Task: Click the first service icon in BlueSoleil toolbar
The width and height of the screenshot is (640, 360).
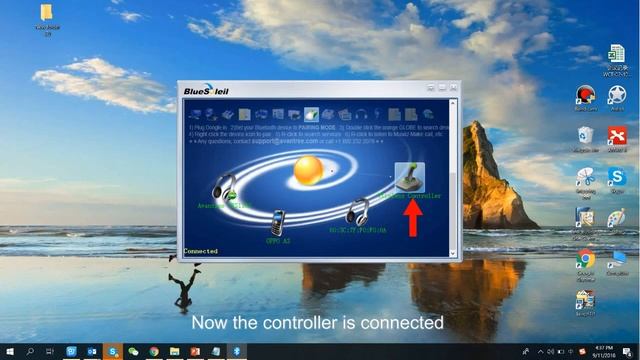Action: 195,115
